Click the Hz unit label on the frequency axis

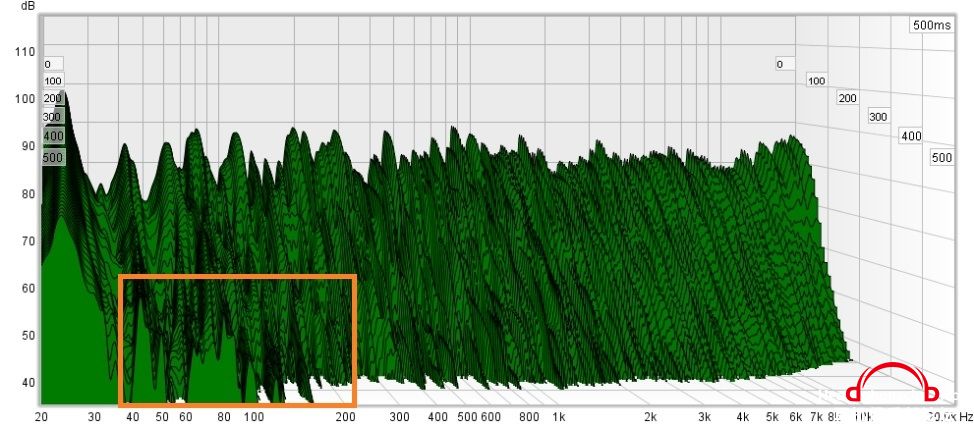965,416
